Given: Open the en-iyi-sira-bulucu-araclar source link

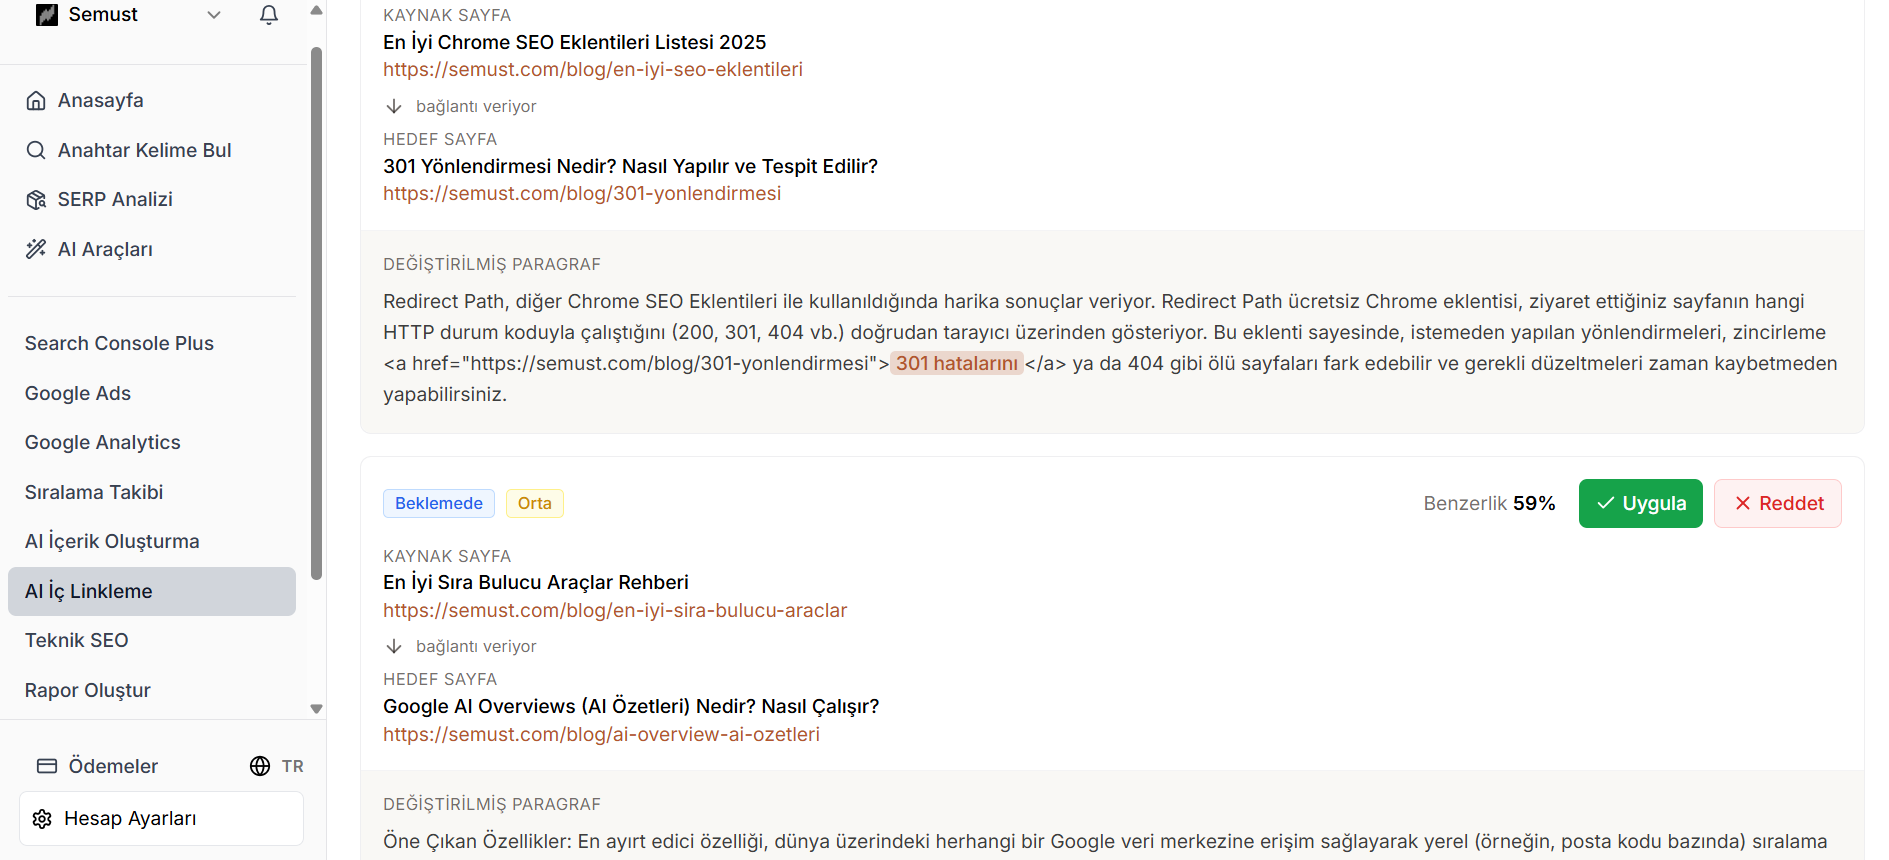Looking at the screenshot, I should point(614,610).
